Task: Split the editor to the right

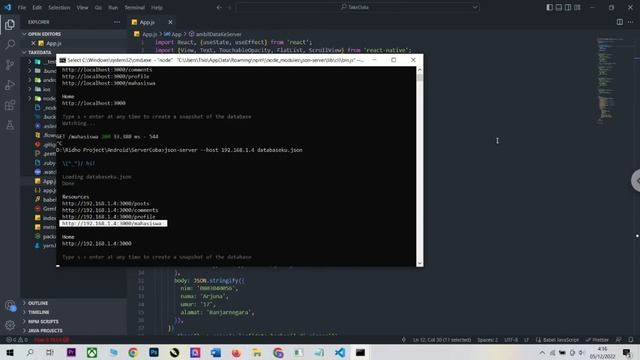Action: 620,22
